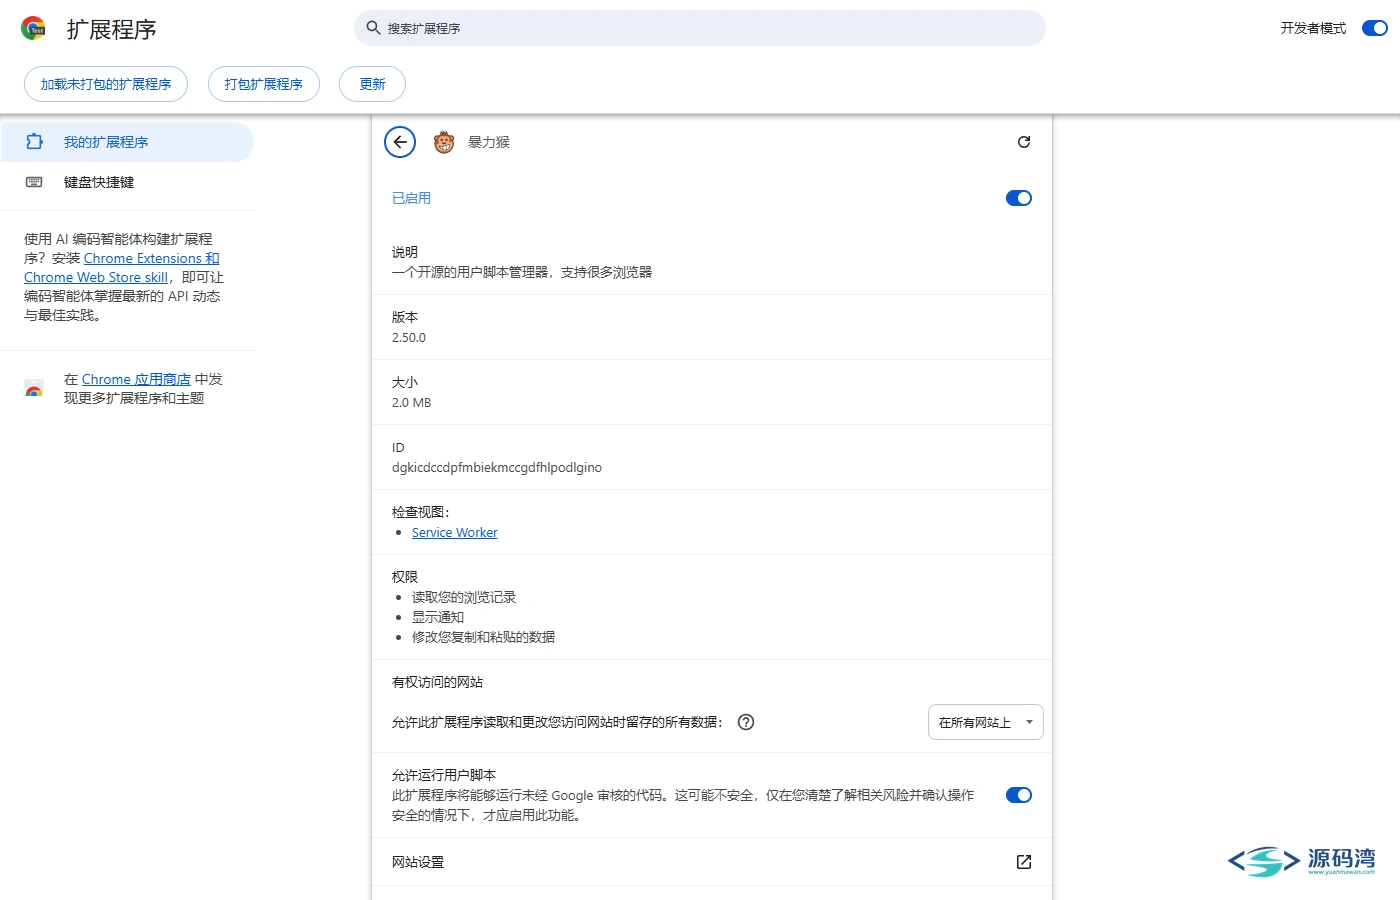The height and width of the screenshot is (900, 1400).
Task: Open the 网站设置 row
Action: coord(712,862)
